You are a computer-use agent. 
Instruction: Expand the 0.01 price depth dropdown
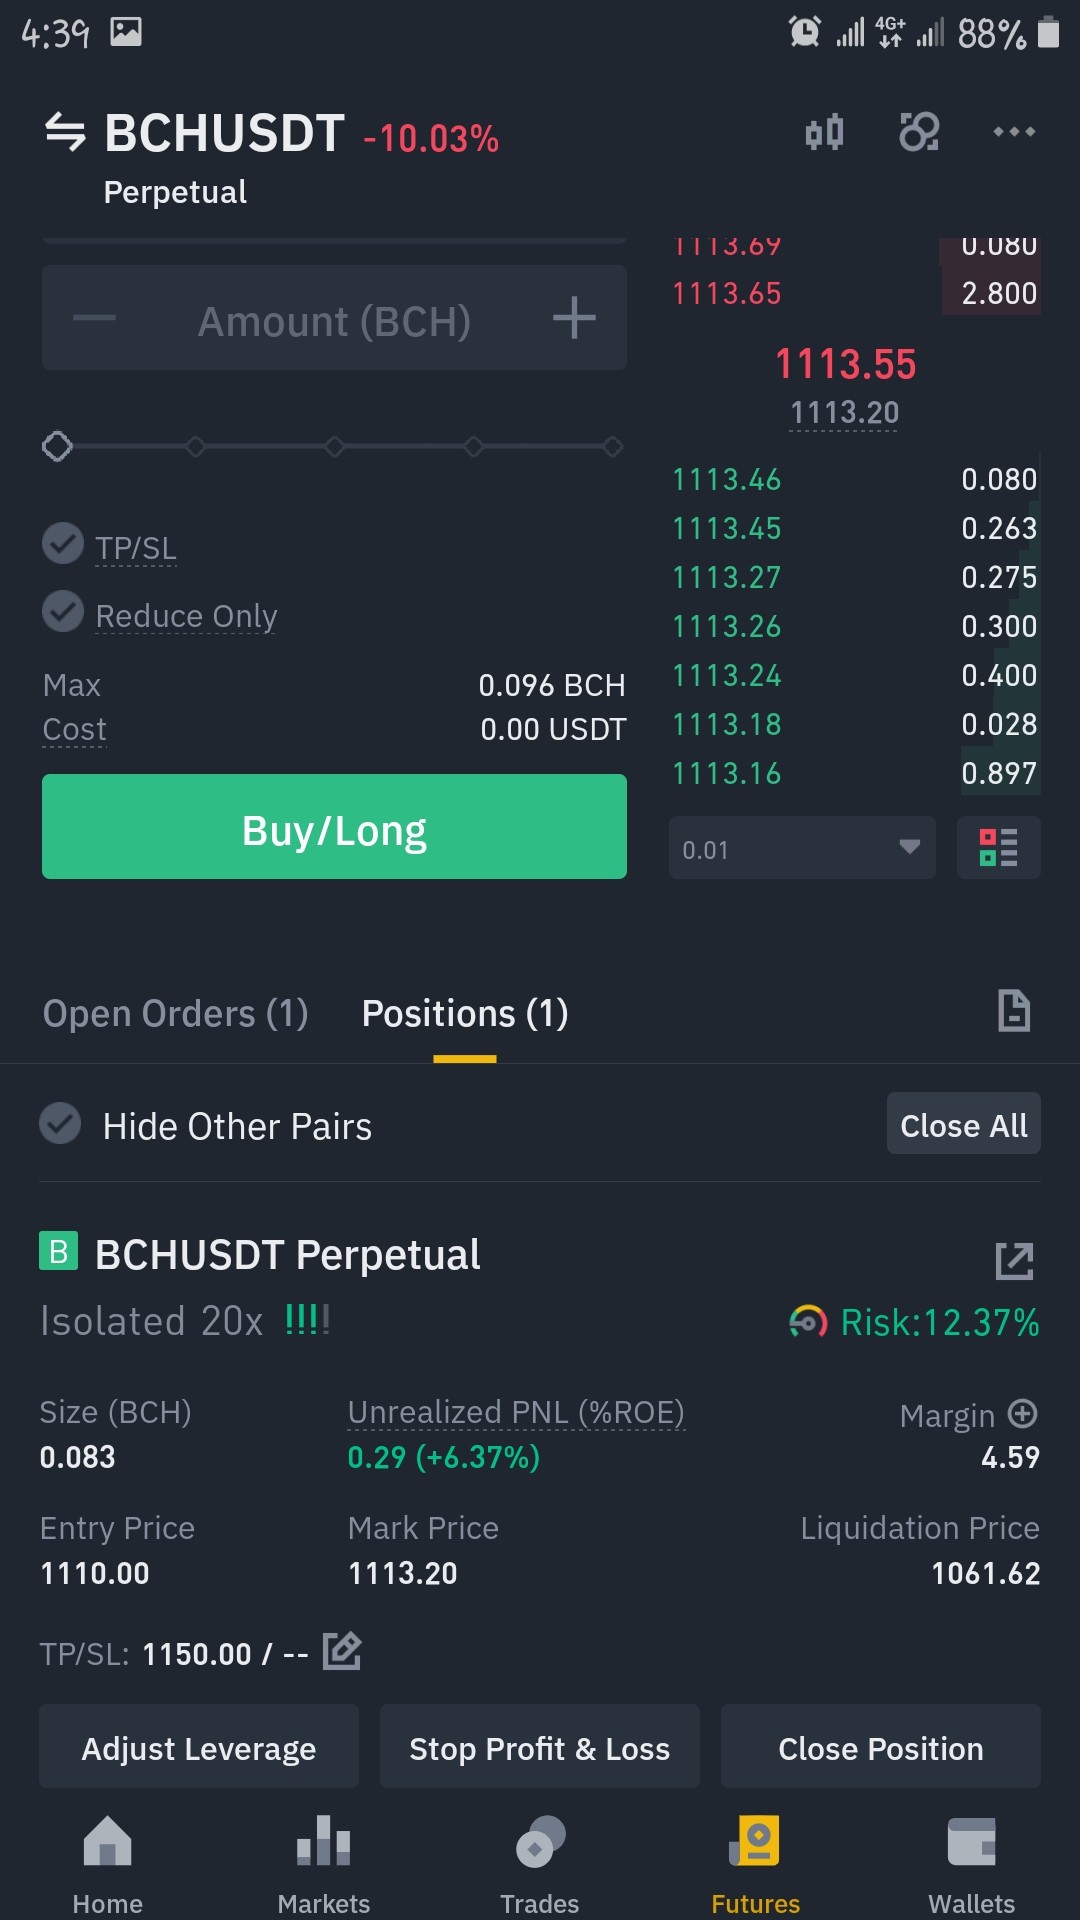pyautogui.click(x=802, y=848)
